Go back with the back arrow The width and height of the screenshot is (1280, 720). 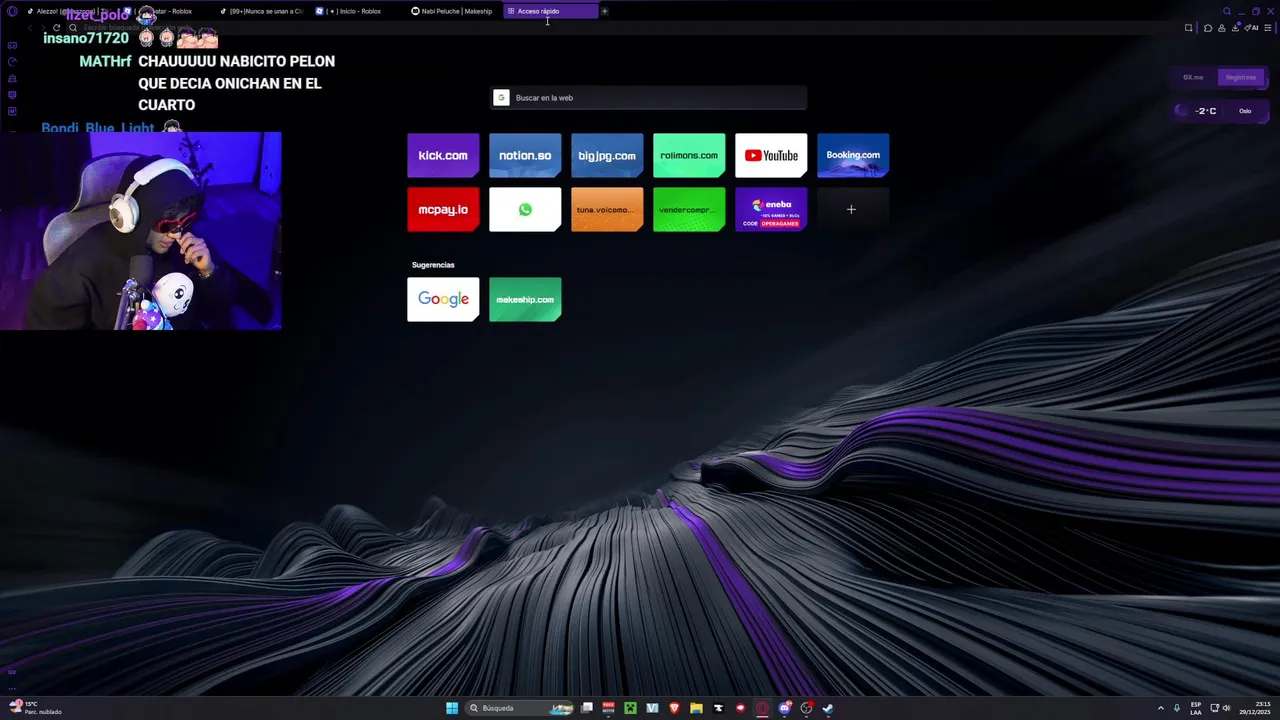pyautogui.click(x=30, y=28)
